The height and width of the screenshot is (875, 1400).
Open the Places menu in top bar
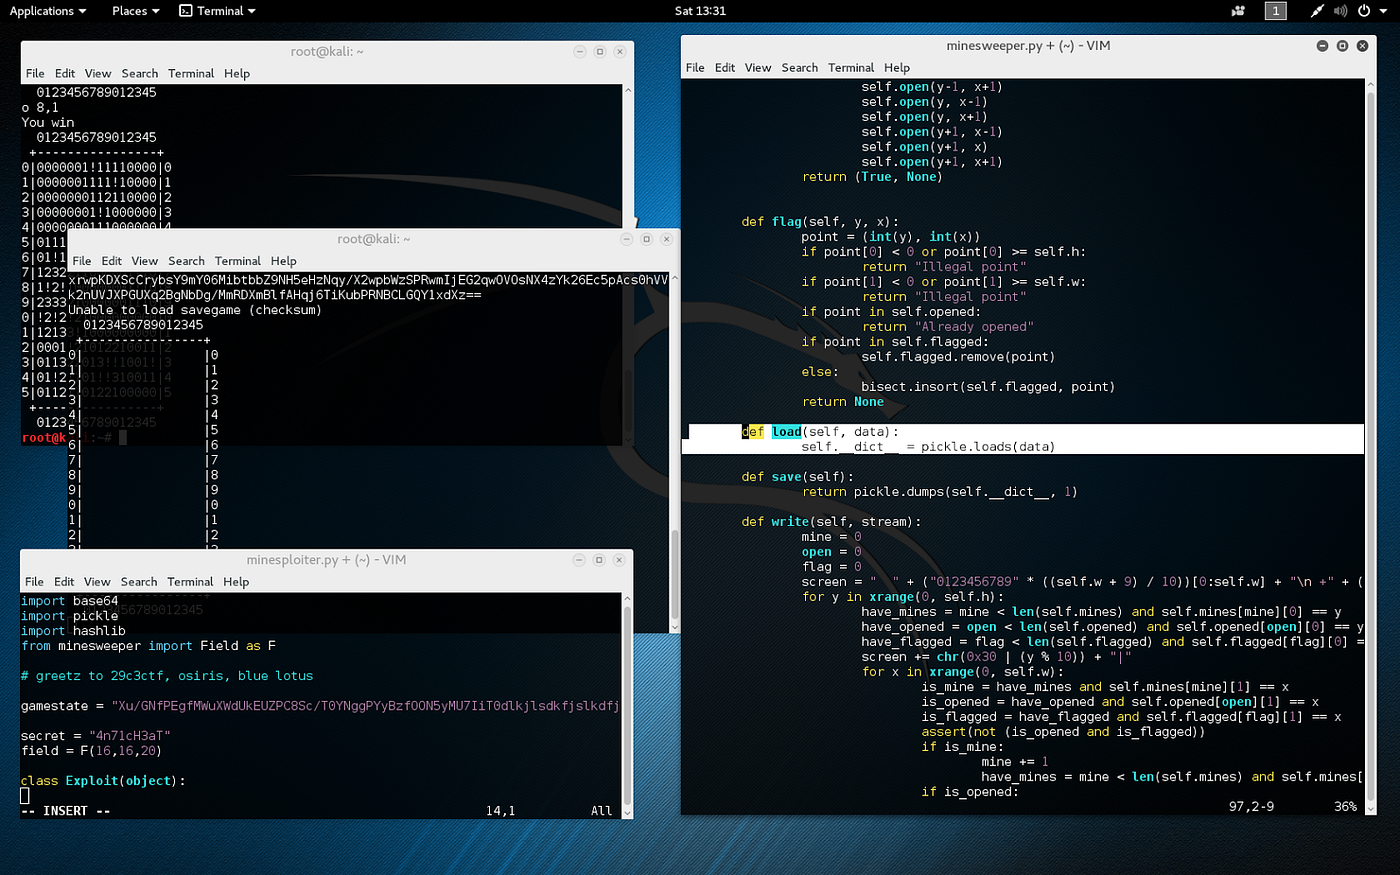tap(135, 11)
